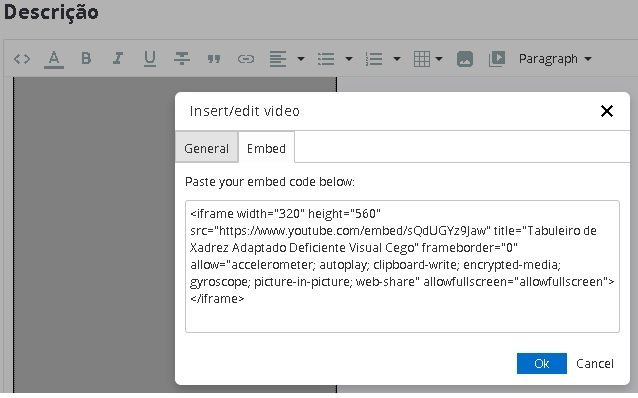Expand the table dropdown arrow
This screenshot has height=398, width=638.
[439, 59]
